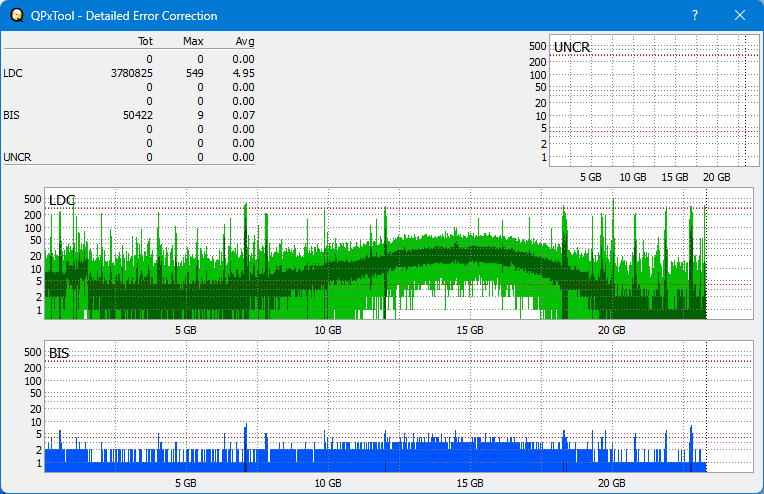Click the window title QPxTool - Detailed Error Correction
This screenshot has height=494, width=764.
click(124, 16)
